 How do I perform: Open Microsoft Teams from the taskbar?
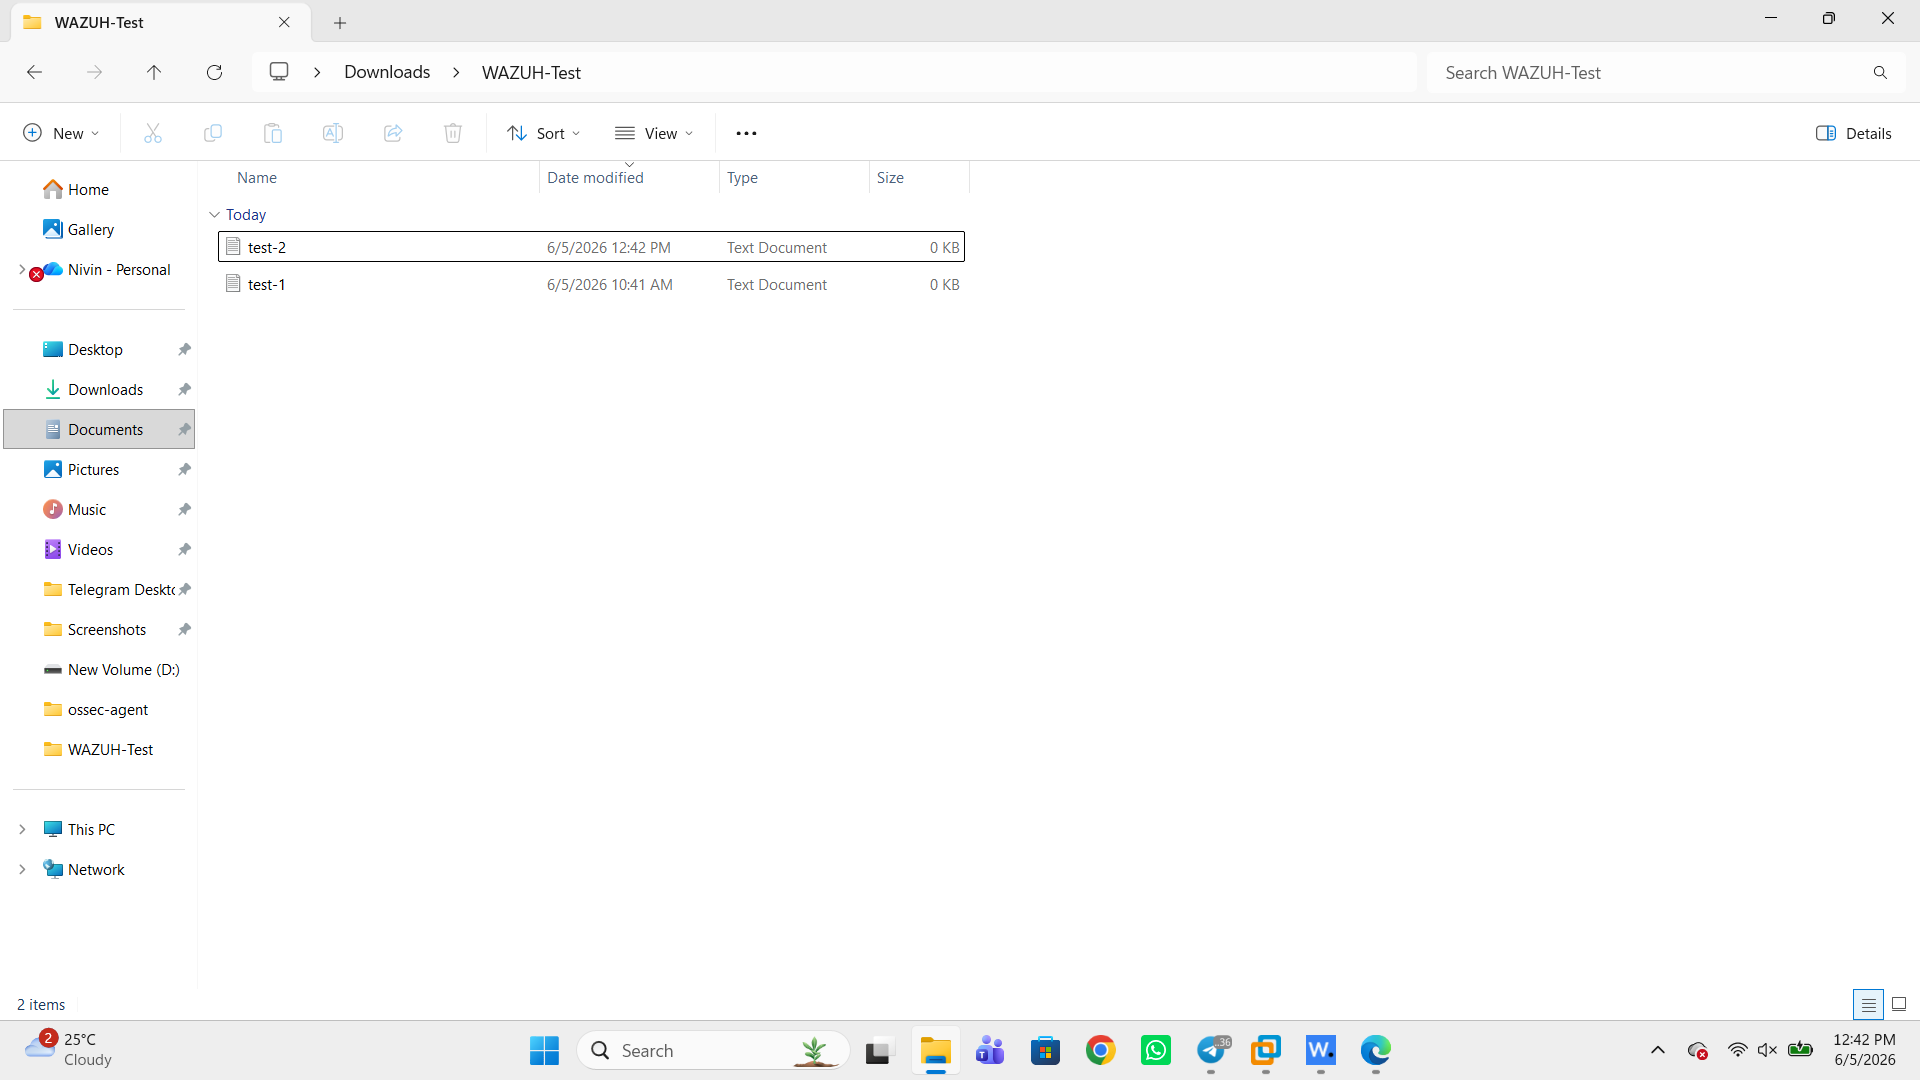coord(990,1050)
